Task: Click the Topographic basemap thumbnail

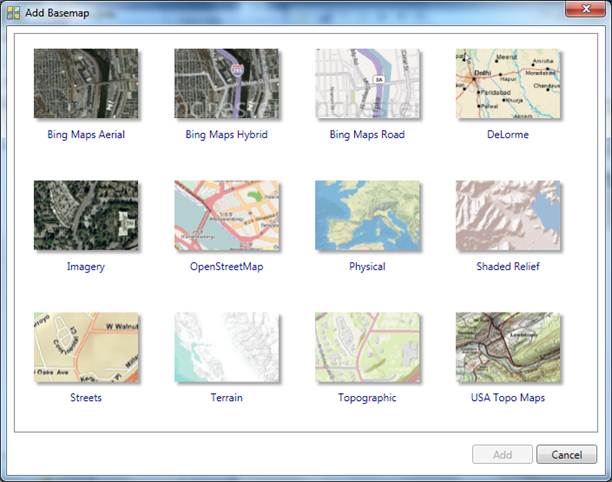Action: tap(367, 347)
